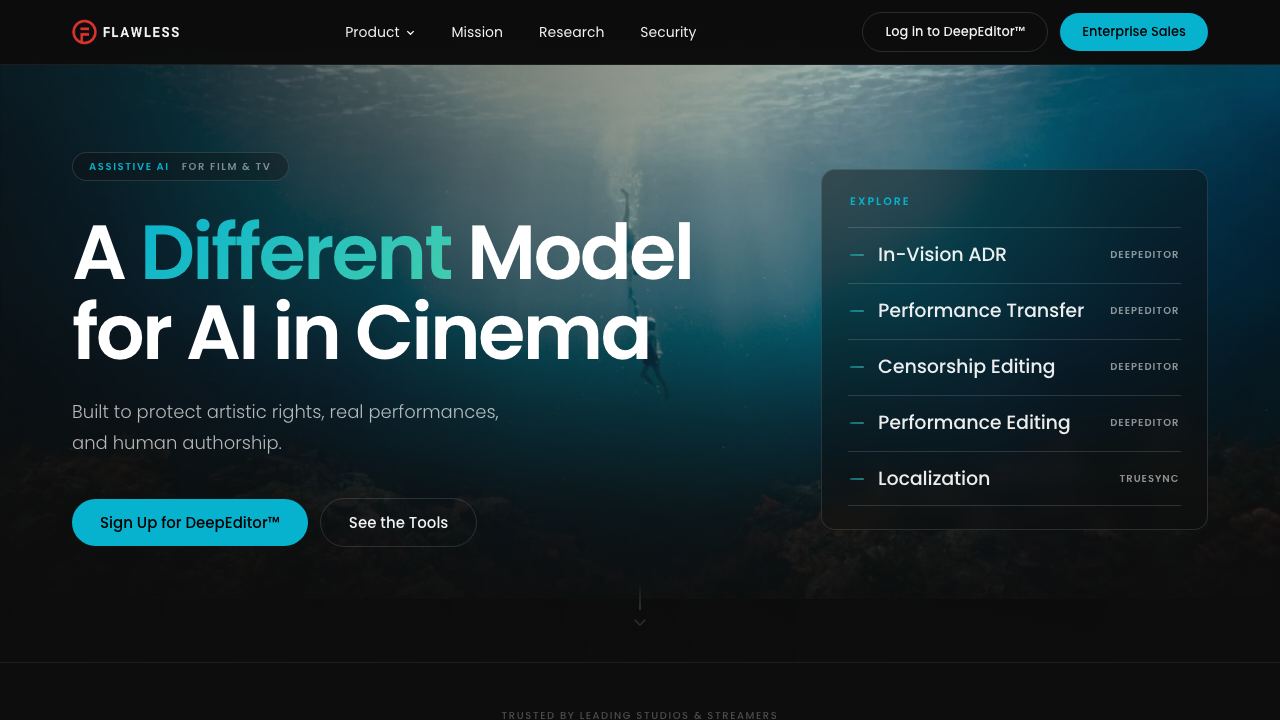Choose Performance Editing from Explore
1280x720 pixels.
tap(1014, 423)
